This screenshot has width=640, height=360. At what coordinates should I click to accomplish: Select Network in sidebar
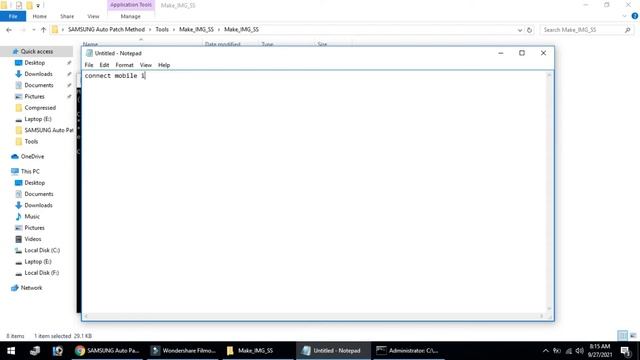click(31, 288)
